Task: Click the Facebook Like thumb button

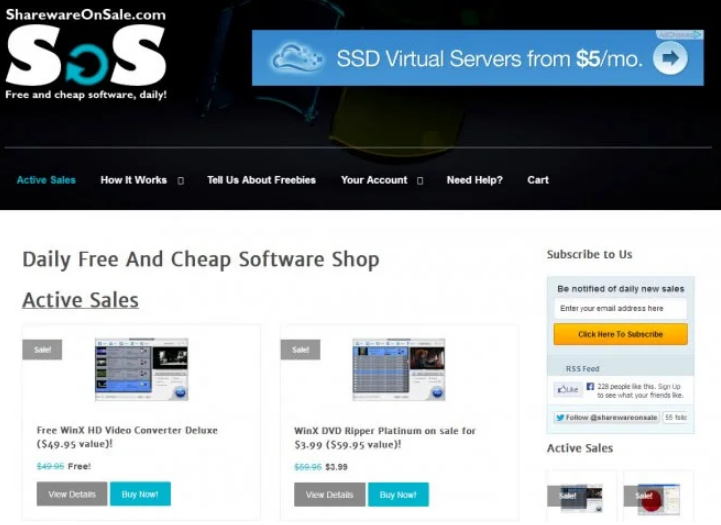Action: click(568, 389)
